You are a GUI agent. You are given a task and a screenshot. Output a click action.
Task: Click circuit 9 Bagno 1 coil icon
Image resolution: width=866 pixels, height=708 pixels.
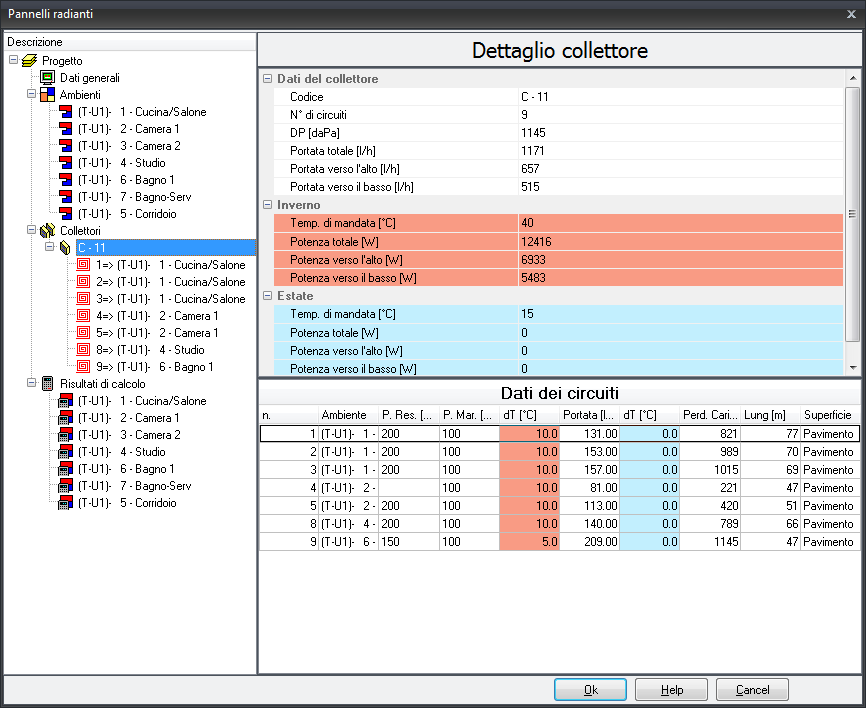point(83,367)
